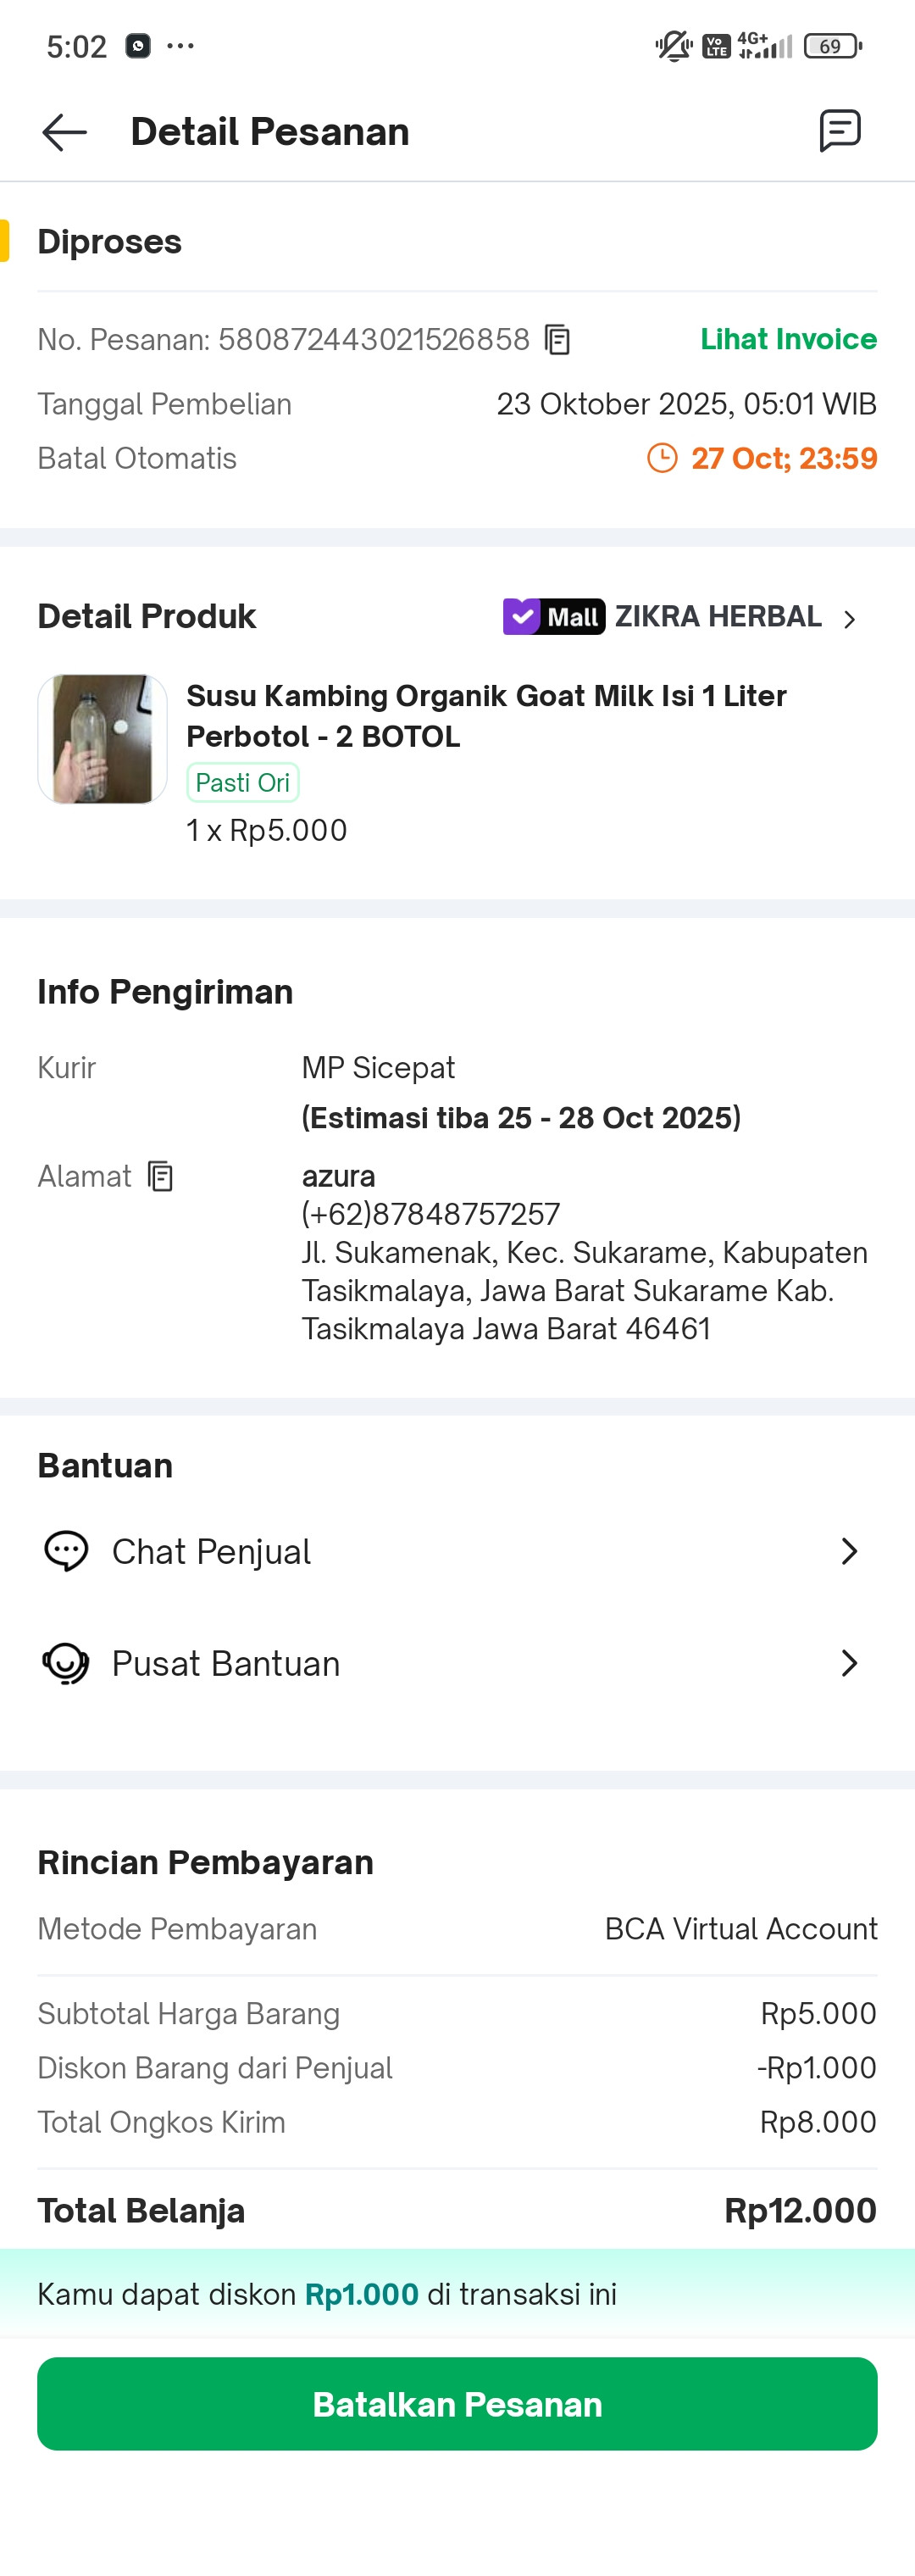
Task: Expand ZIKRA HERBAL store chevron
Action: pos(850,620)
